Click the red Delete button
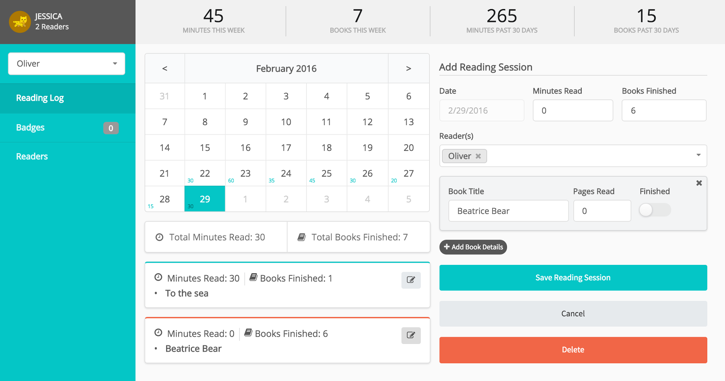 [x=573, y=350]
